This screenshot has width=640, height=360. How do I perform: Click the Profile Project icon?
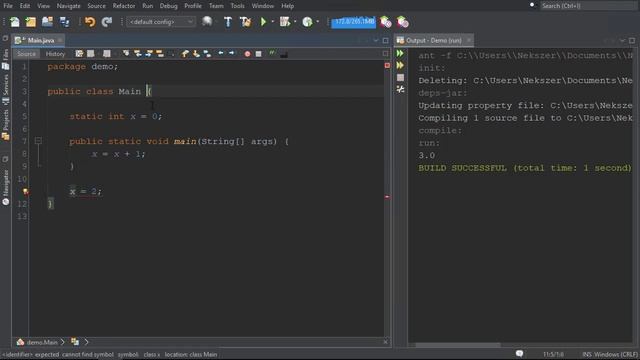pyautogui.click(x=307, y=22)
